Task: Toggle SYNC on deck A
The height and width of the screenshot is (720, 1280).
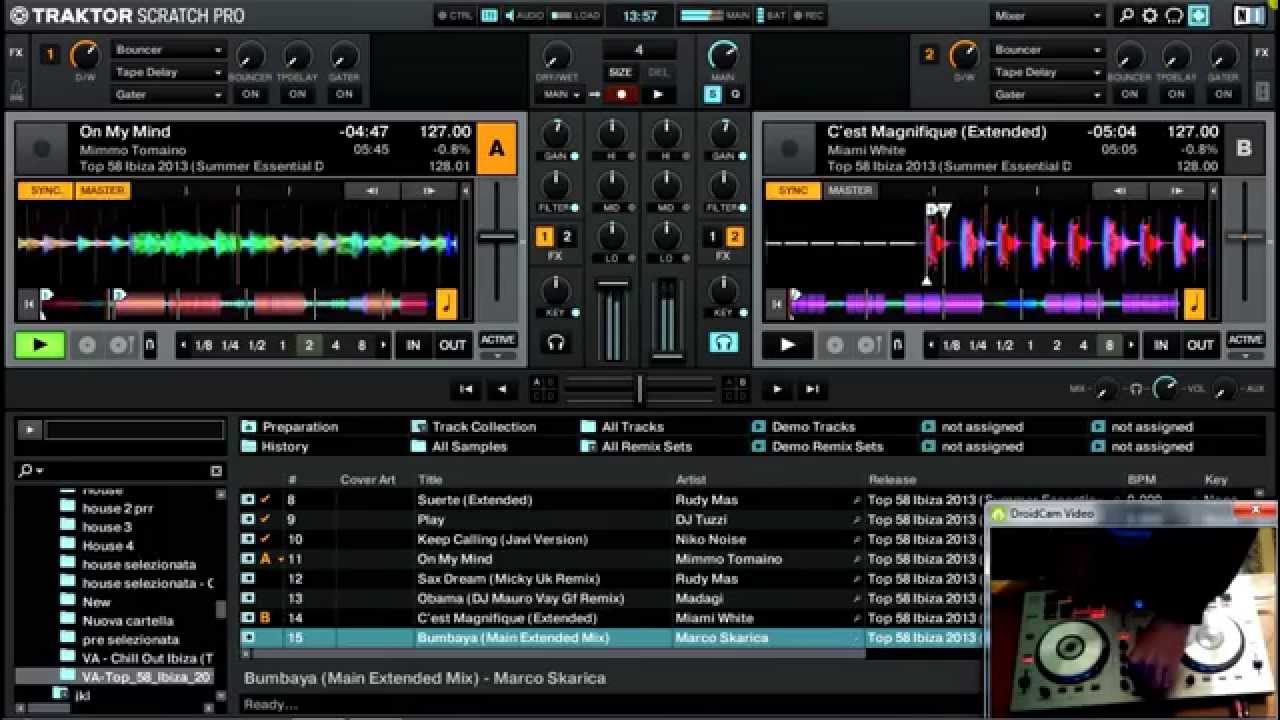Action: tap(46, 190)
